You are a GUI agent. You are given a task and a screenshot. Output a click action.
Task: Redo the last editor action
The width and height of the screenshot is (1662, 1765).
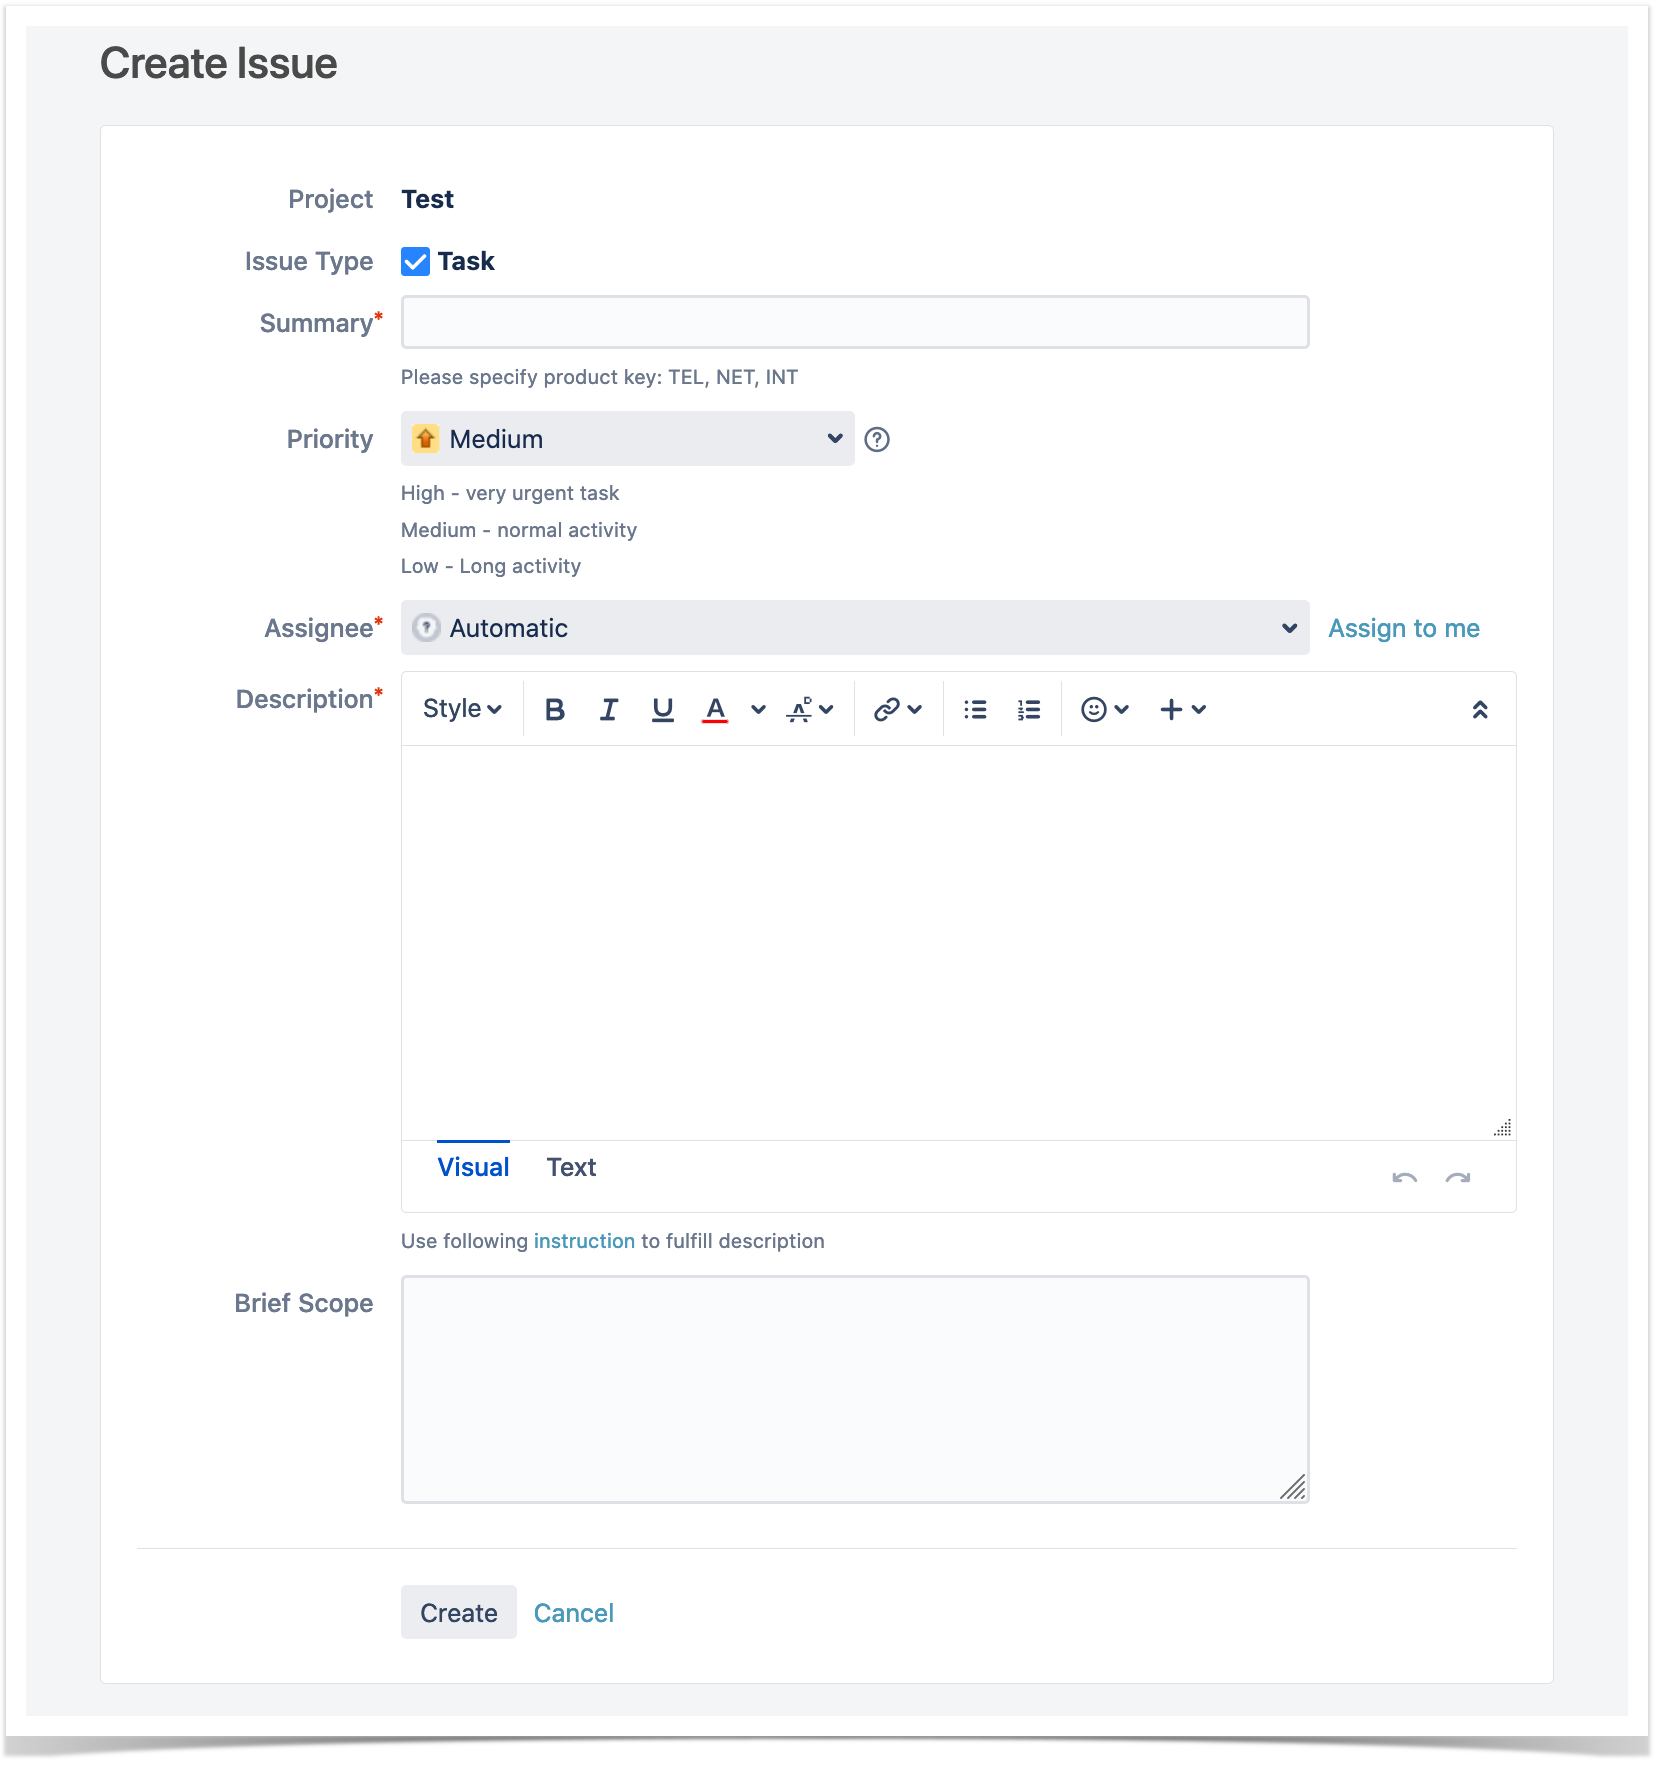1458,1179
